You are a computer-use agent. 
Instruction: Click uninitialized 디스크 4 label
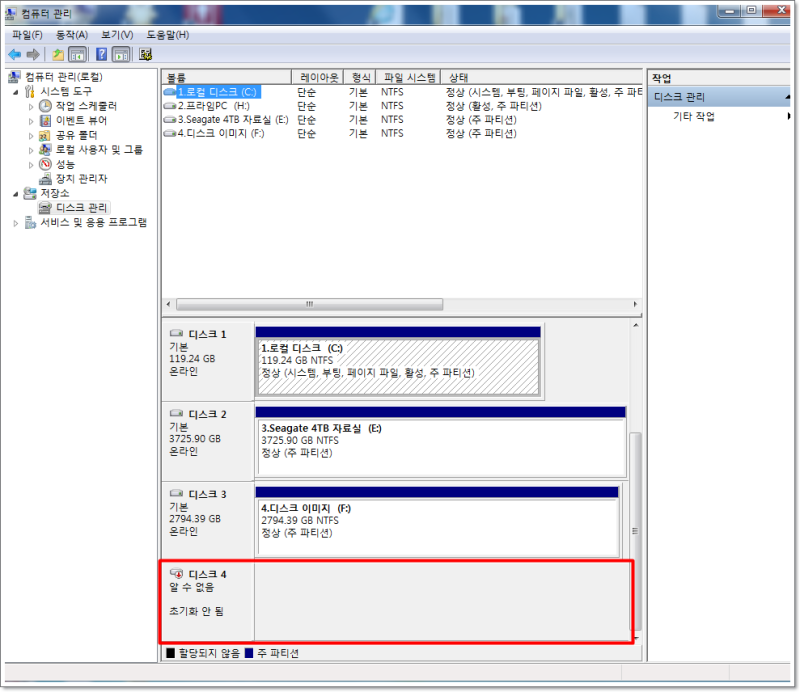(x=207, y=575)
